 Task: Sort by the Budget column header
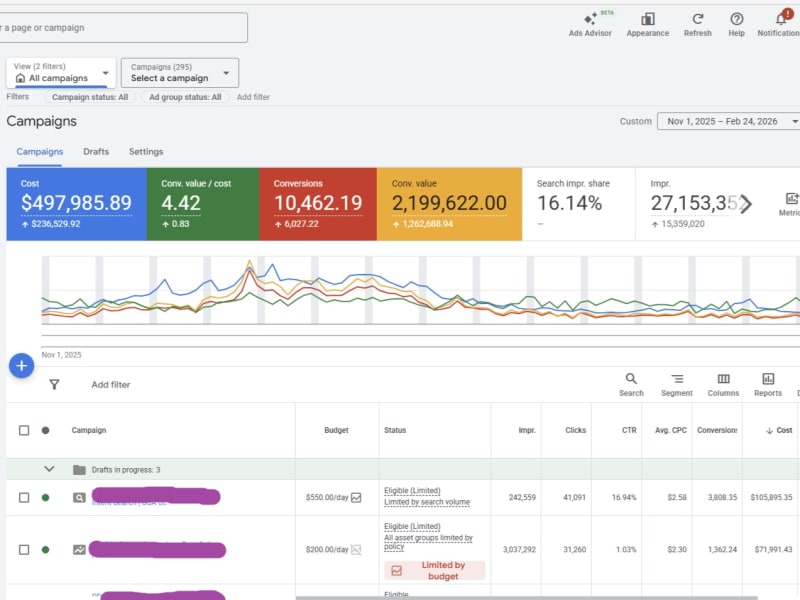pyautogui.click(x=336, y=430)
